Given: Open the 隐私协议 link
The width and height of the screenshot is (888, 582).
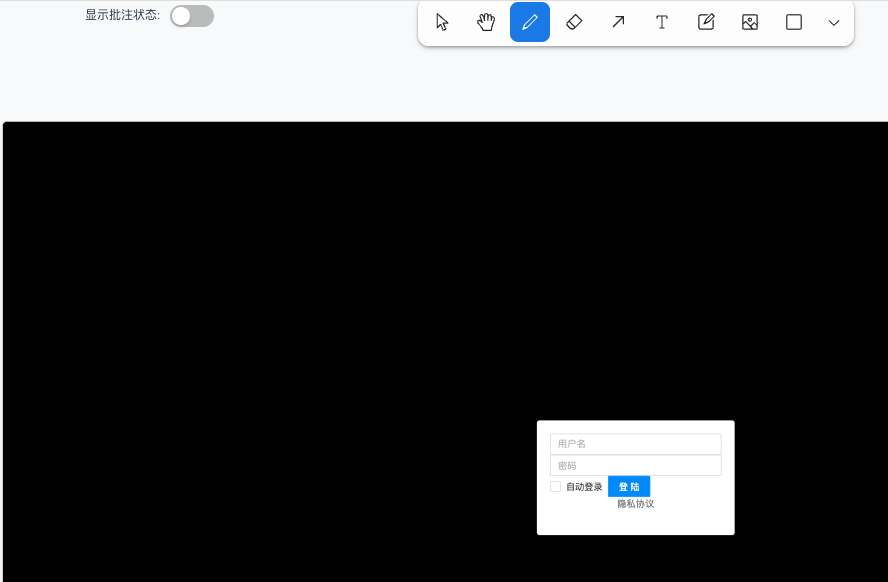Looking at the screenshot, I should click(635, 504).
